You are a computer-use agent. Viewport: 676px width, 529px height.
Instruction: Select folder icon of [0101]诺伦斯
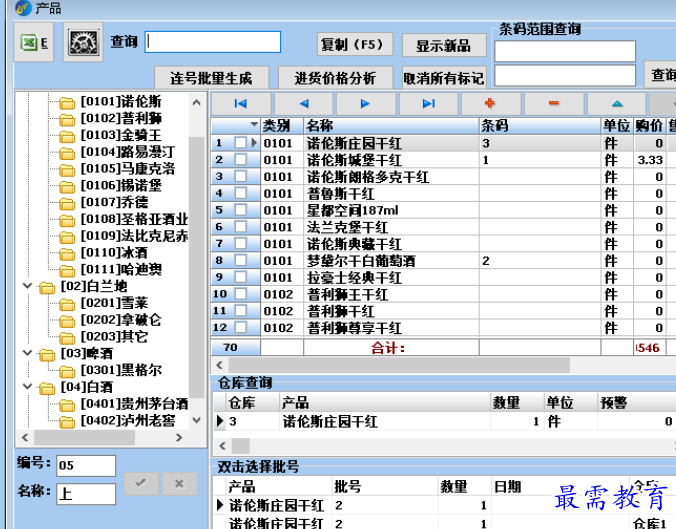(67, 103)
